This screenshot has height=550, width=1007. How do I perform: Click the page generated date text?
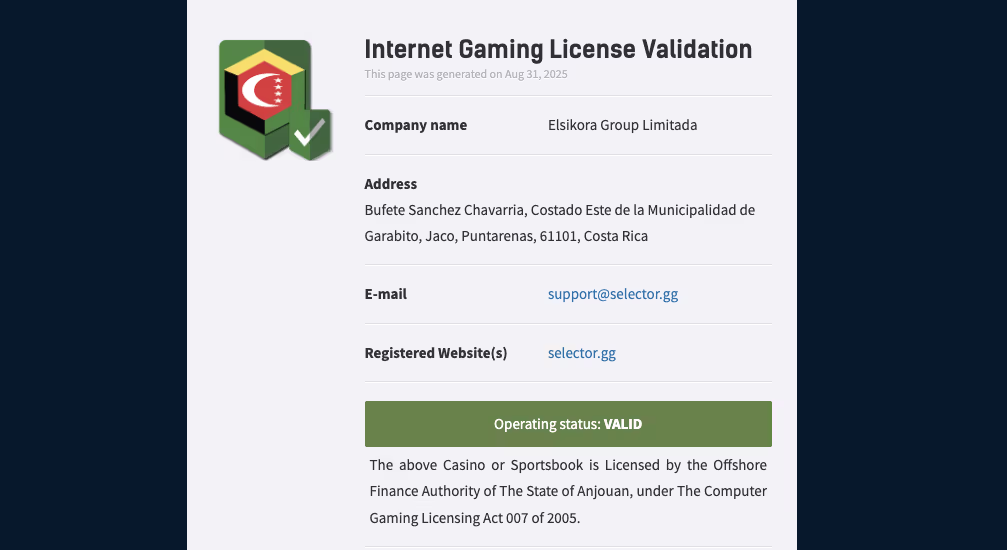(x=466, y=74)
